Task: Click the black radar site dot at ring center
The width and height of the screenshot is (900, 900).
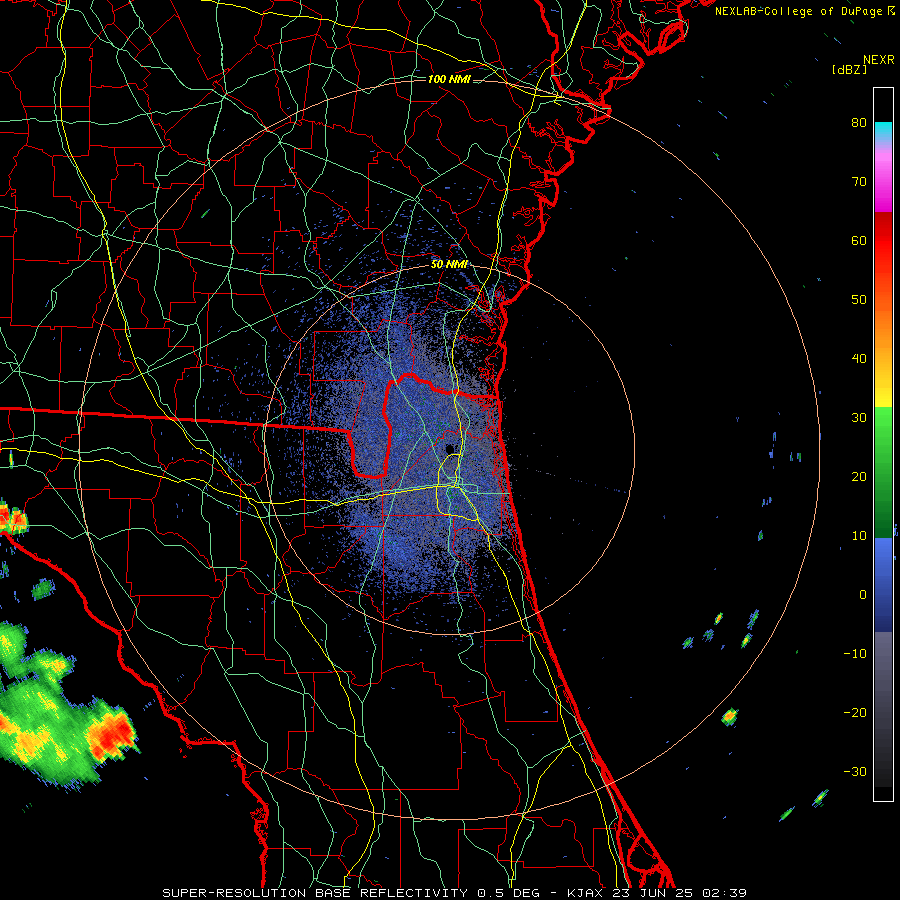Action: pyautogui.click(x=450, y=449)
